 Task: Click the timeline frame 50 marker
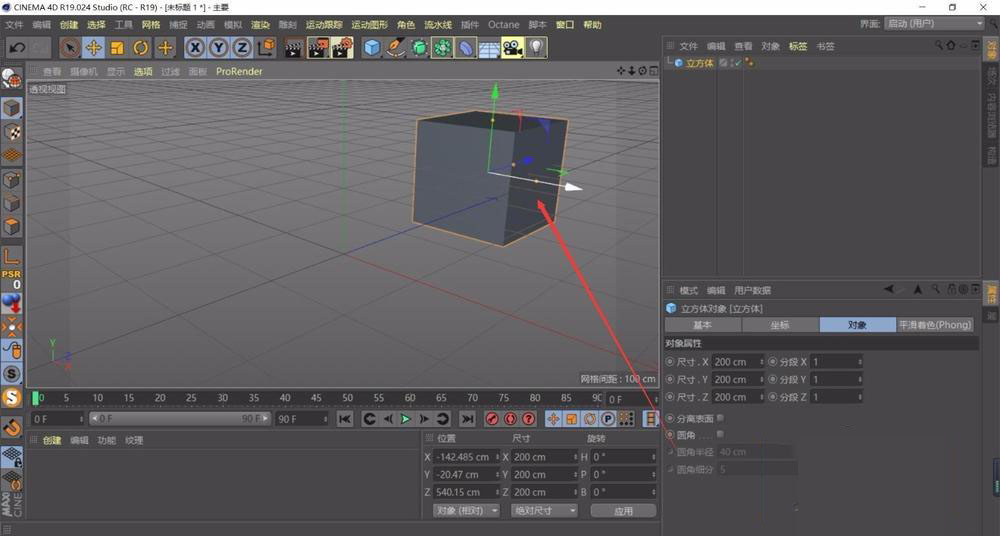tap(347, 398)
